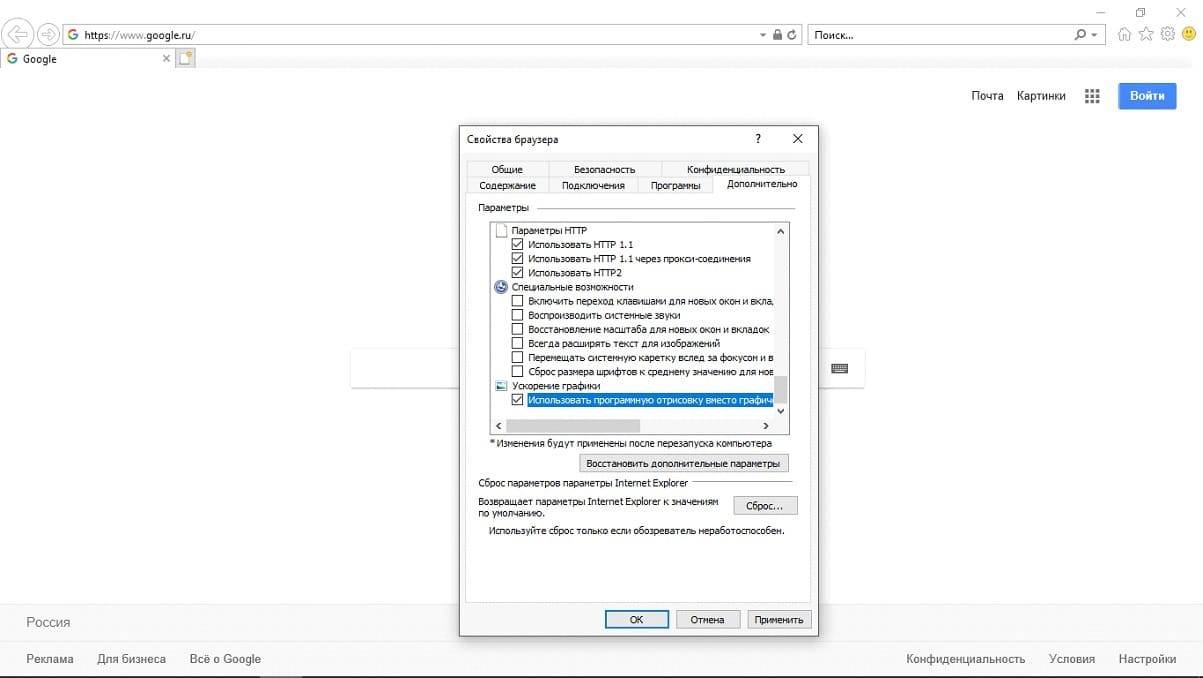The width and height of the screenshot is (1203, 678).
Task: Enable 'Воспроизводить системные звуки' checkbox
Action: tap(517, 315)
